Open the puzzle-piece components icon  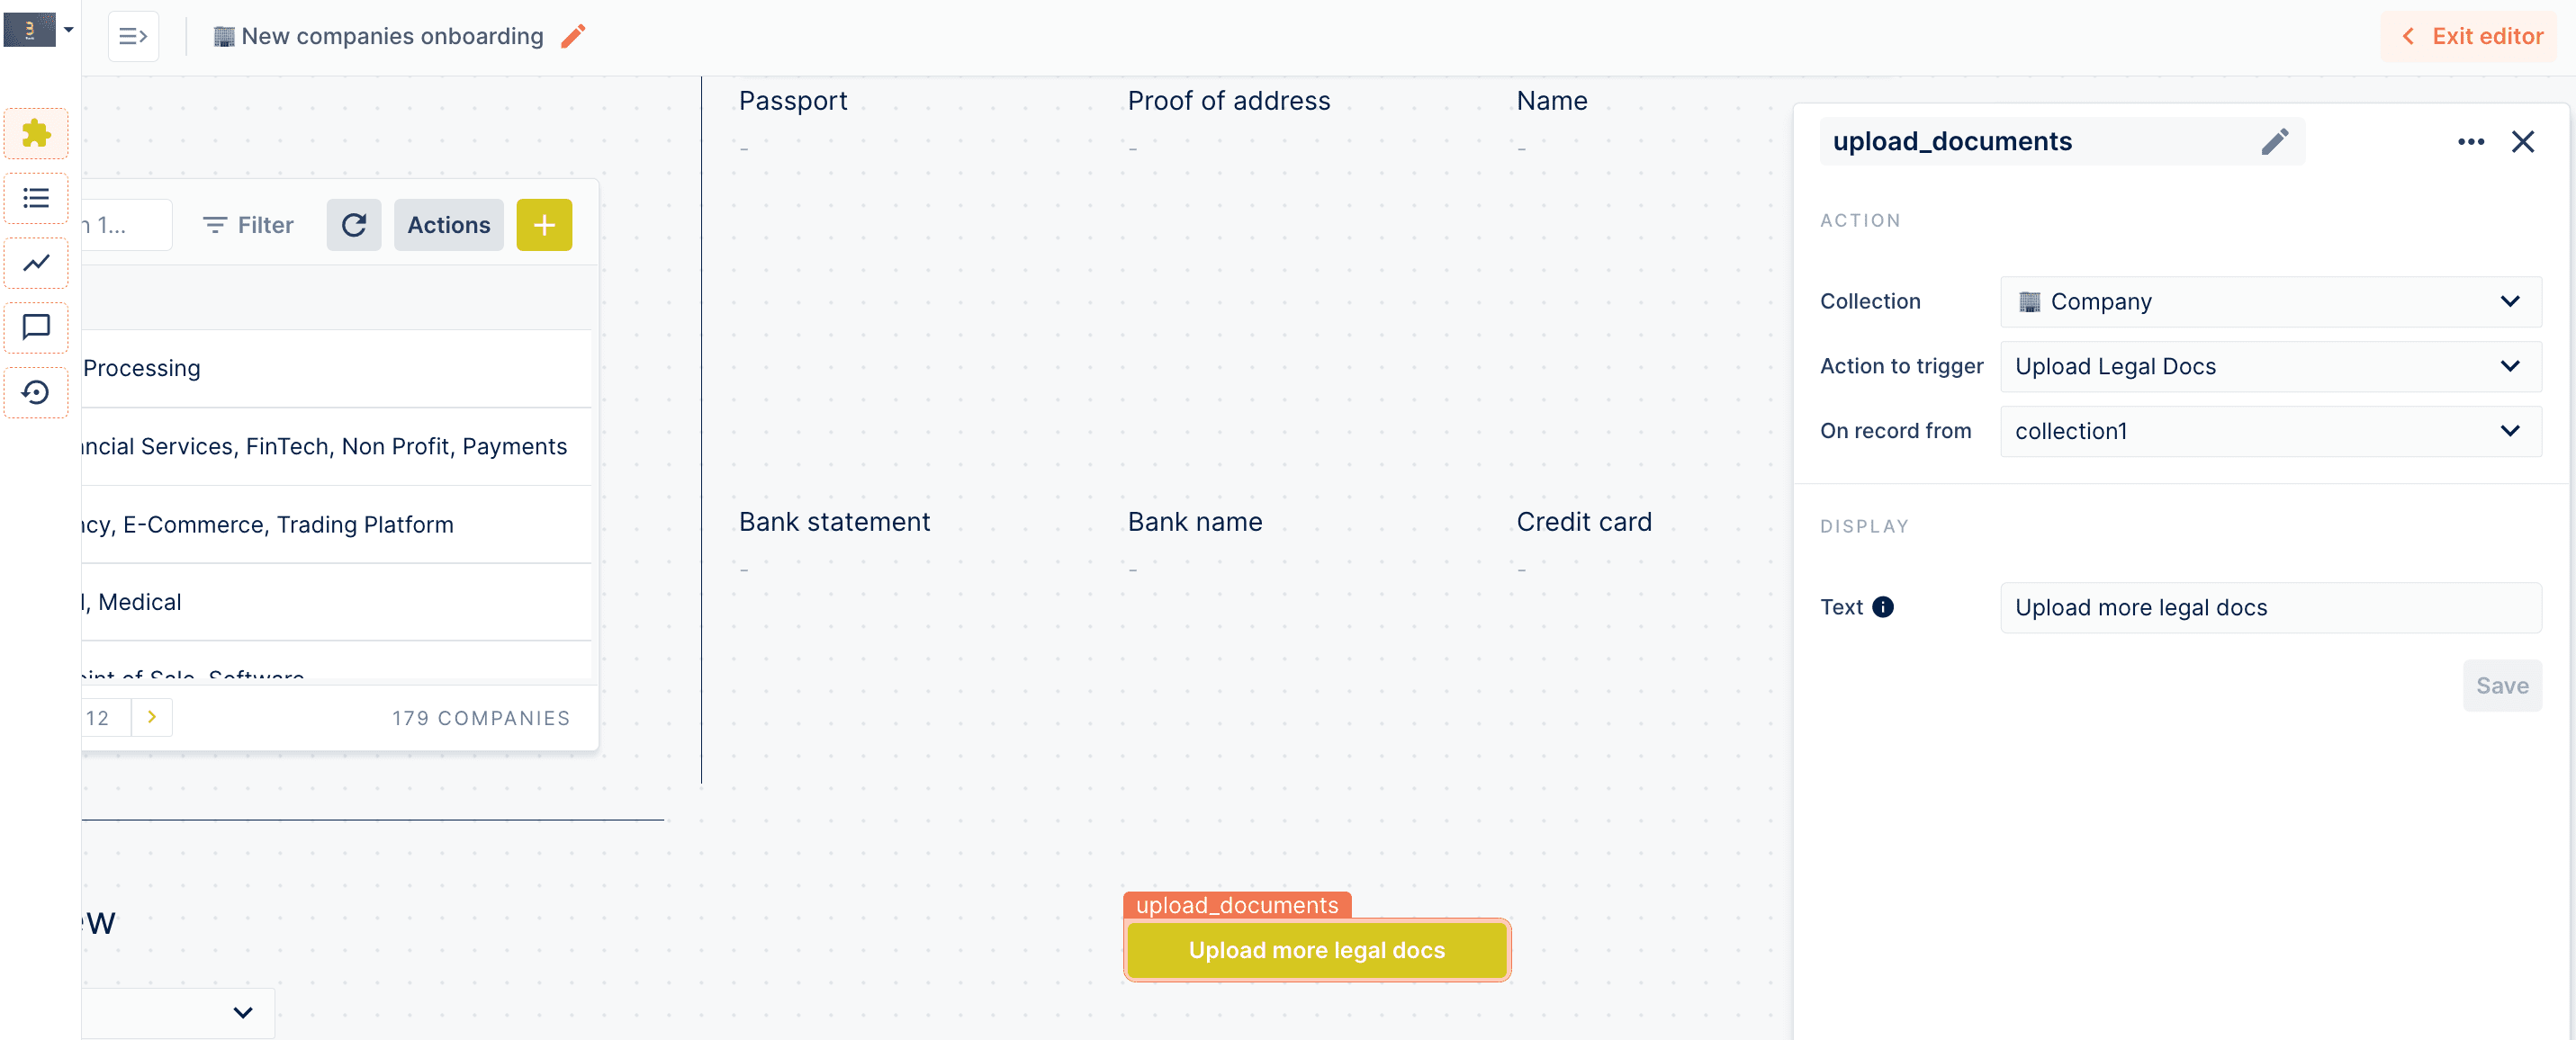36,133
